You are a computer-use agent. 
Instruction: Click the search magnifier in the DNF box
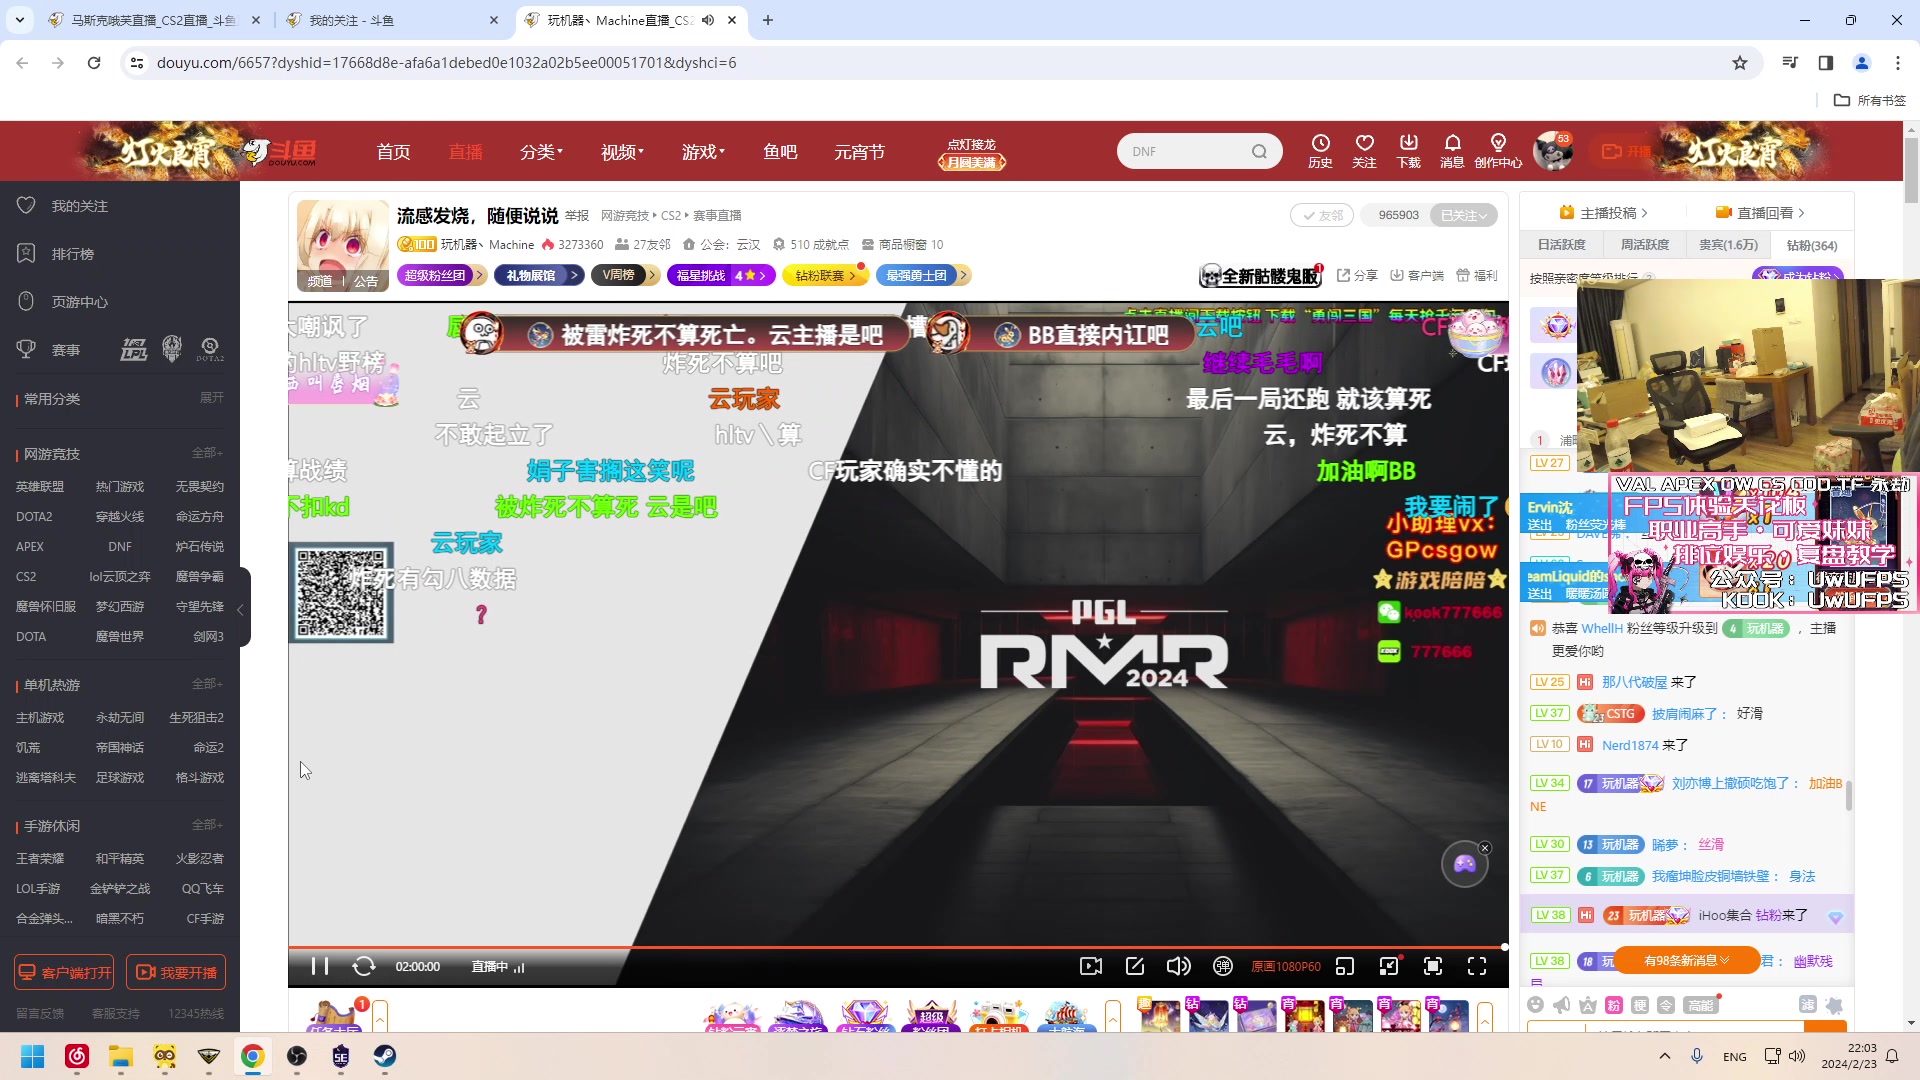1260,152
